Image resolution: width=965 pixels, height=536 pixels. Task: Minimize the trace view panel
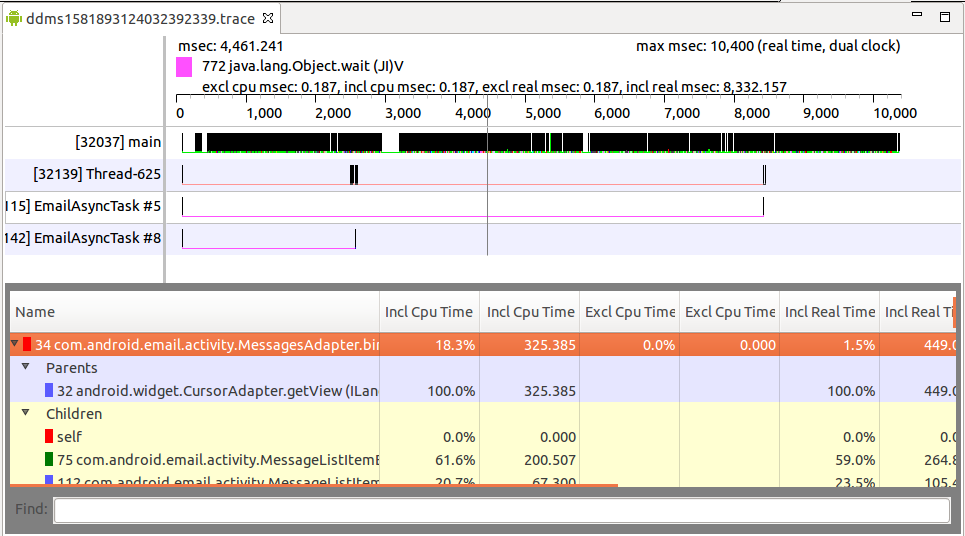point(917,14)
